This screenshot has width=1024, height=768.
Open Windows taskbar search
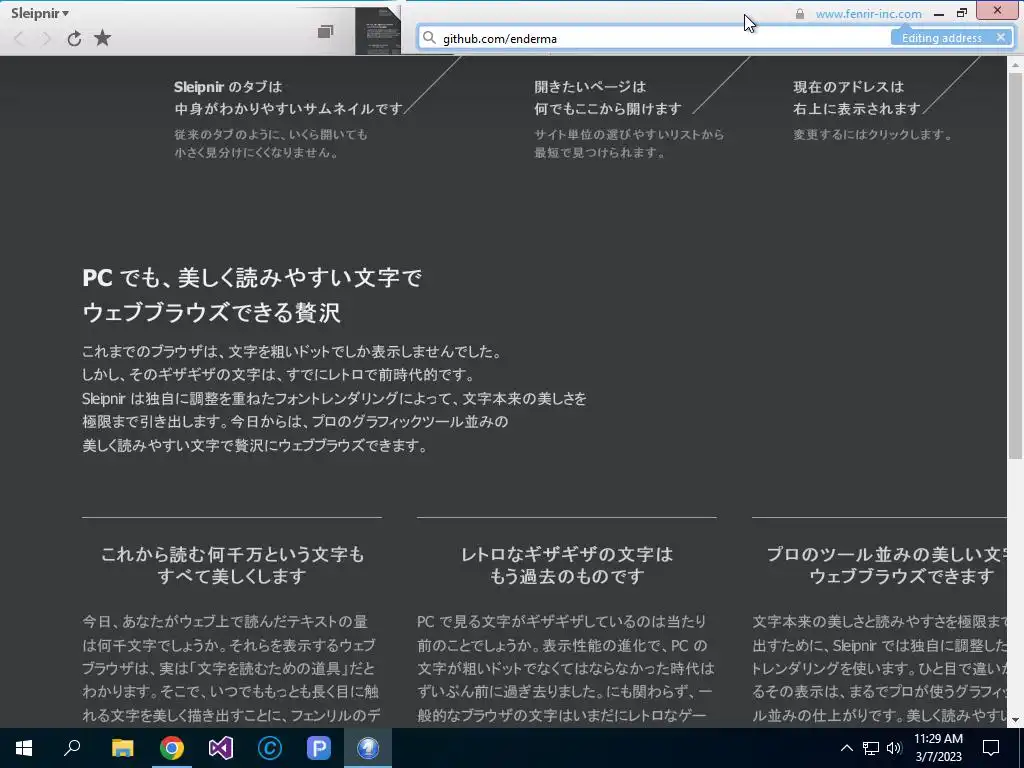(72, 748)
